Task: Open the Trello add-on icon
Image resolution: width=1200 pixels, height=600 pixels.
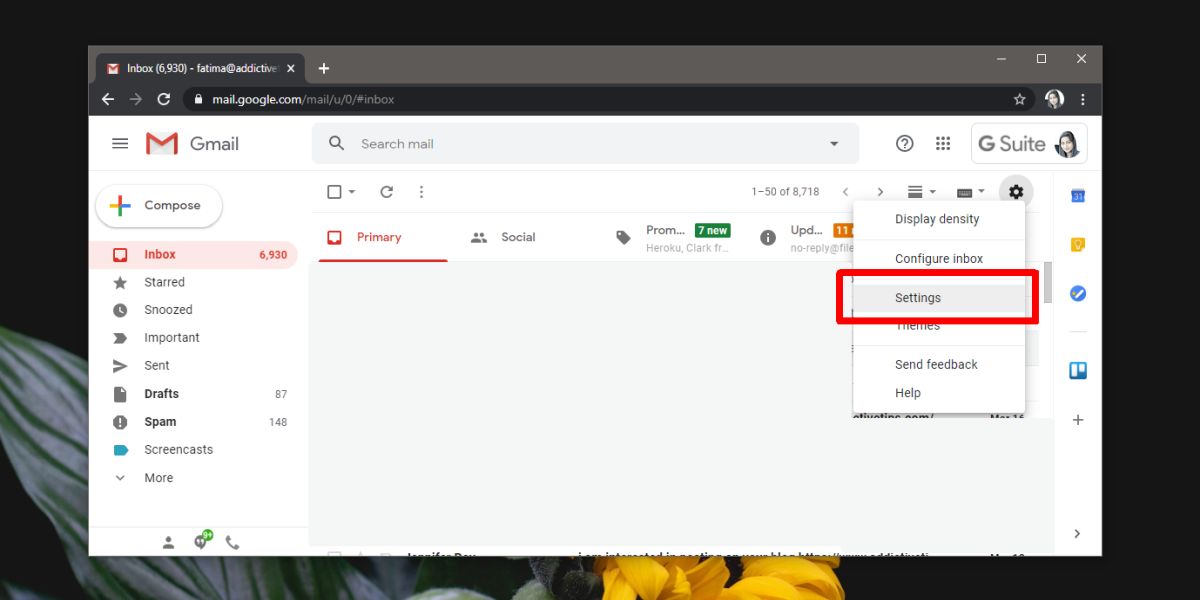Action: click(1078, 370)
